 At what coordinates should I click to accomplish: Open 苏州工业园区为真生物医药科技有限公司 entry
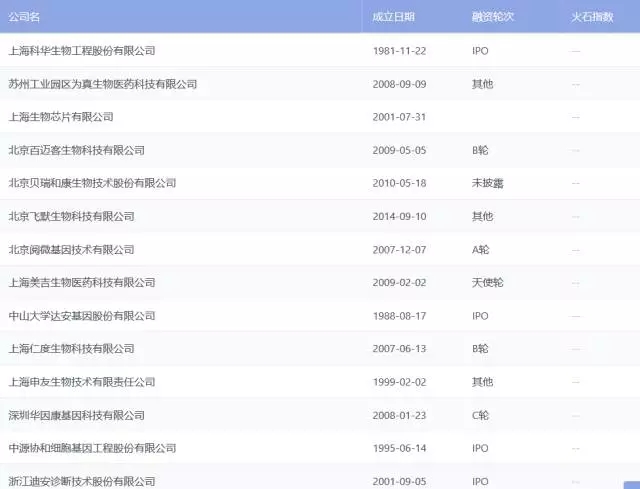[x=103, y=84]
